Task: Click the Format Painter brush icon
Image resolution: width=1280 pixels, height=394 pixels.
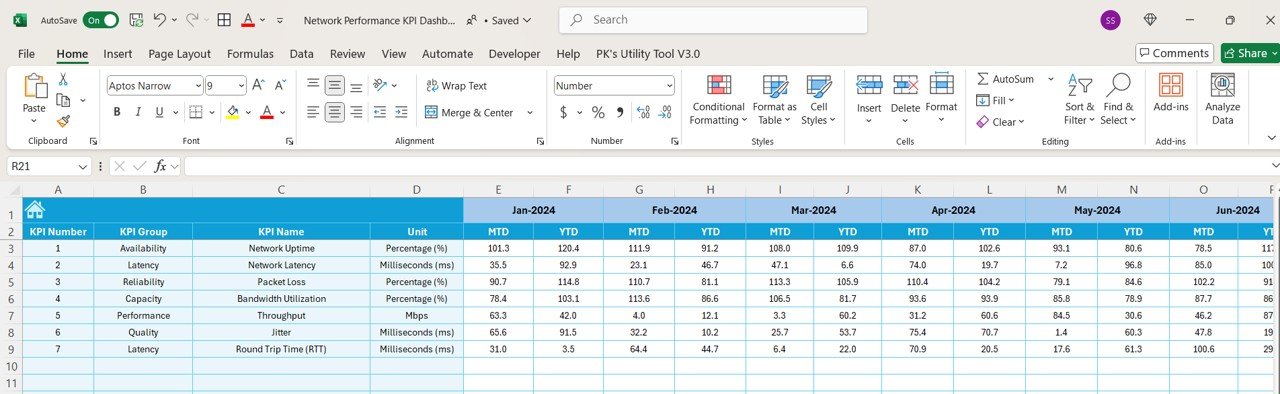Action: (63, 121)
